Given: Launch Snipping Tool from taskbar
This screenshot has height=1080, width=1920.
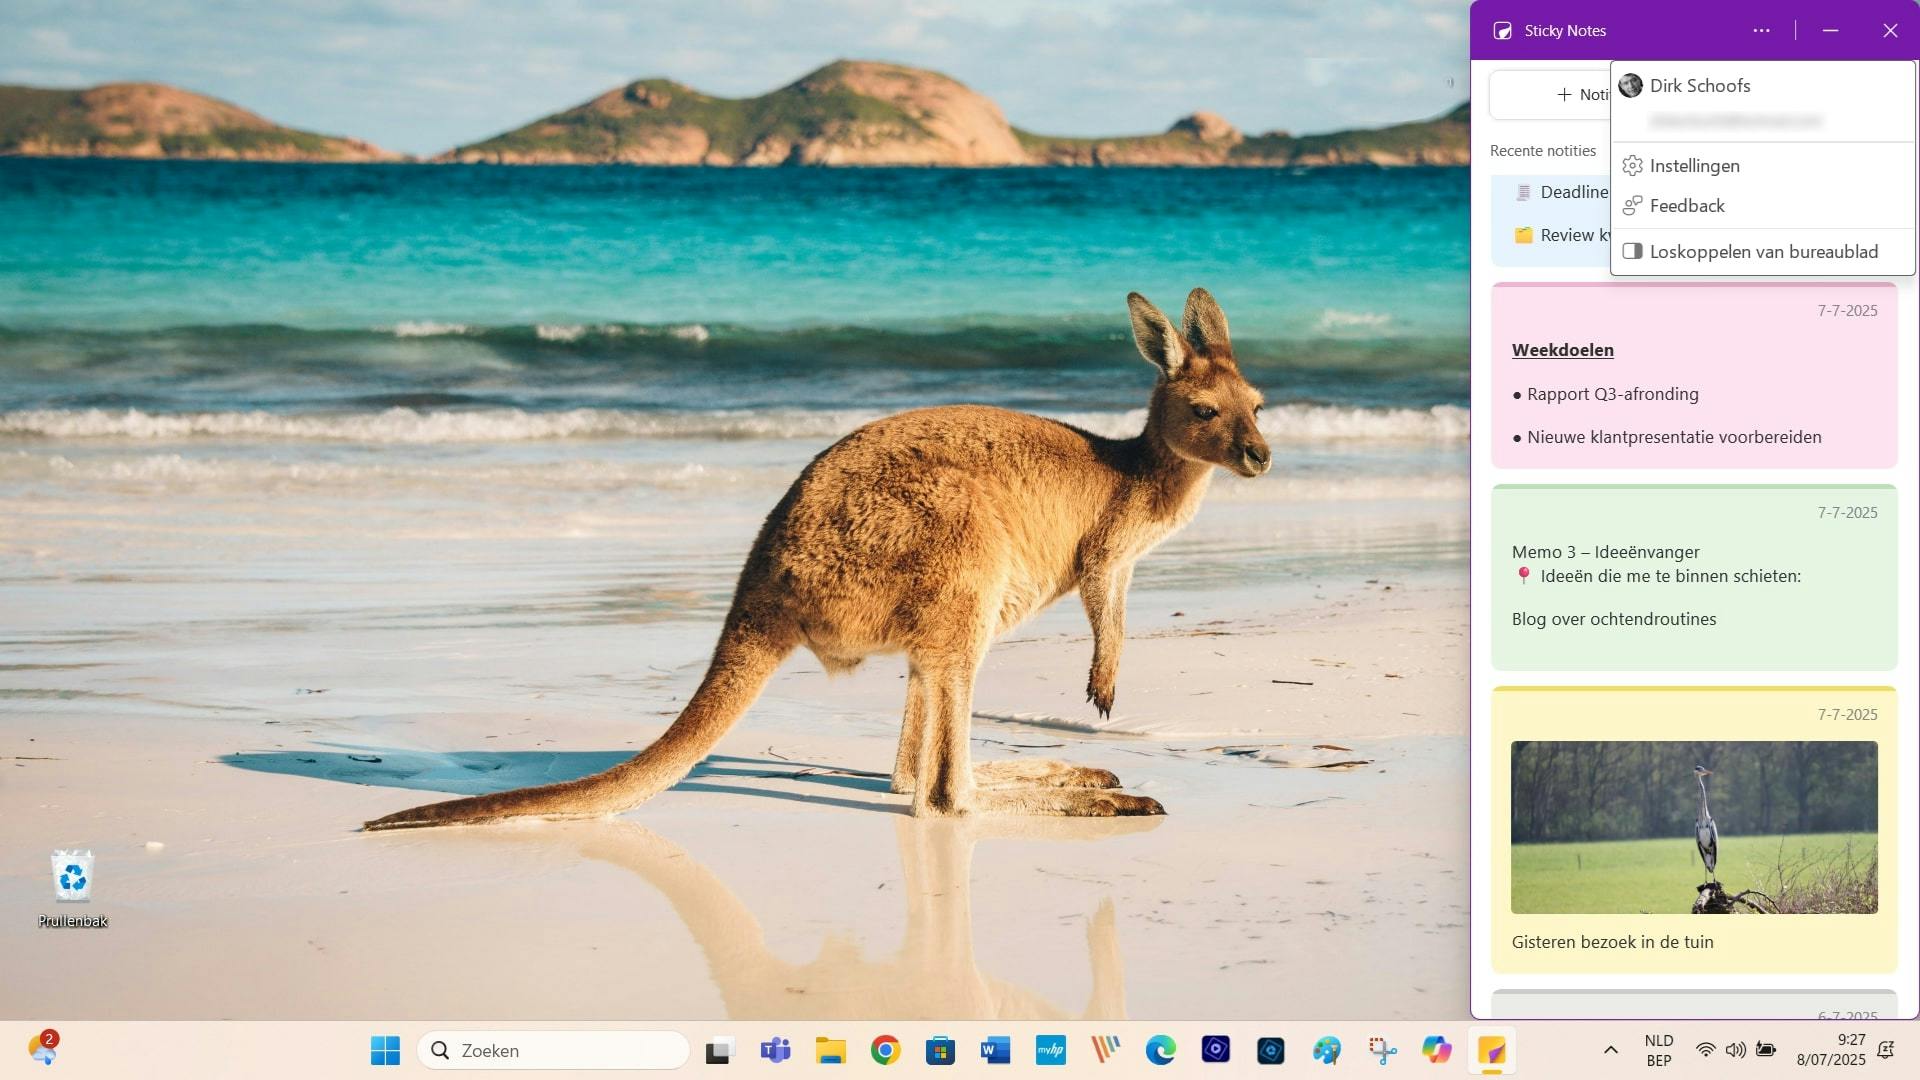Looking at the screenshot, I should coord(1382,1050).
